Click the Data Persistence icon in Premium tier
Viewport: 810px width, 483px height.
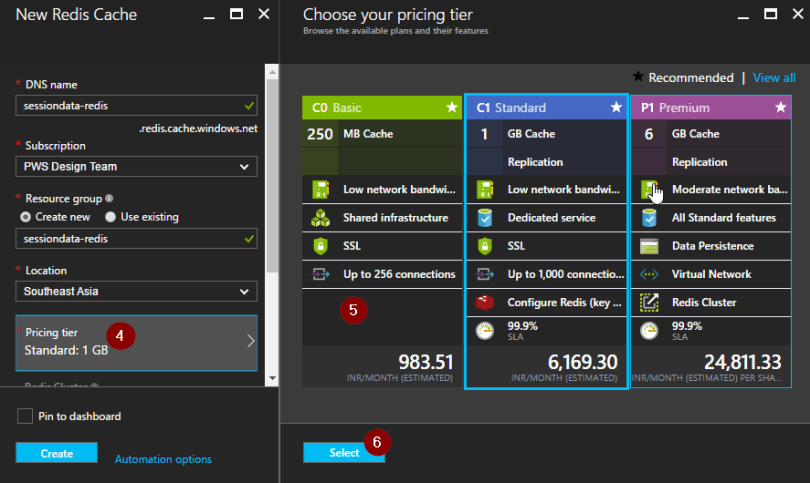pos(649,246)
